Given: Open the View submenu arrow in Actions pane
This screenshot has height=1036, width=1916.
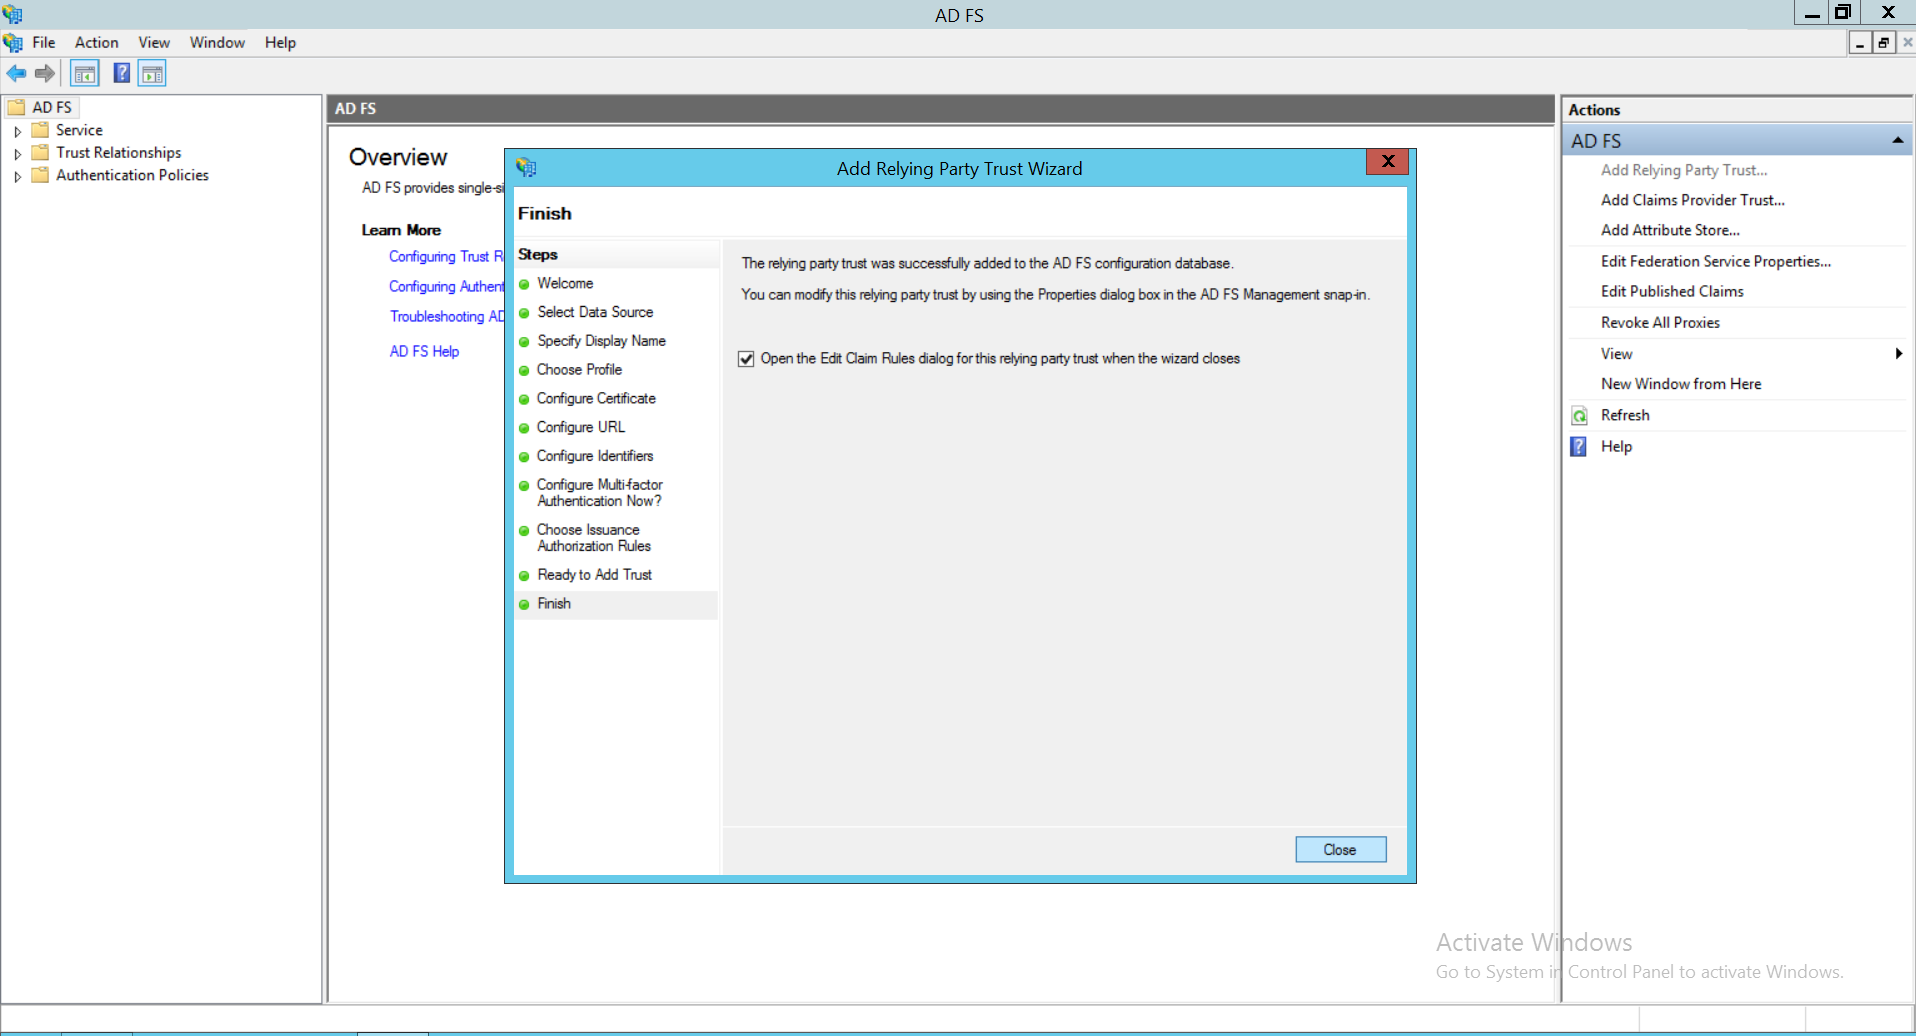Looking at the screenshot, I should pos(1898,353).
